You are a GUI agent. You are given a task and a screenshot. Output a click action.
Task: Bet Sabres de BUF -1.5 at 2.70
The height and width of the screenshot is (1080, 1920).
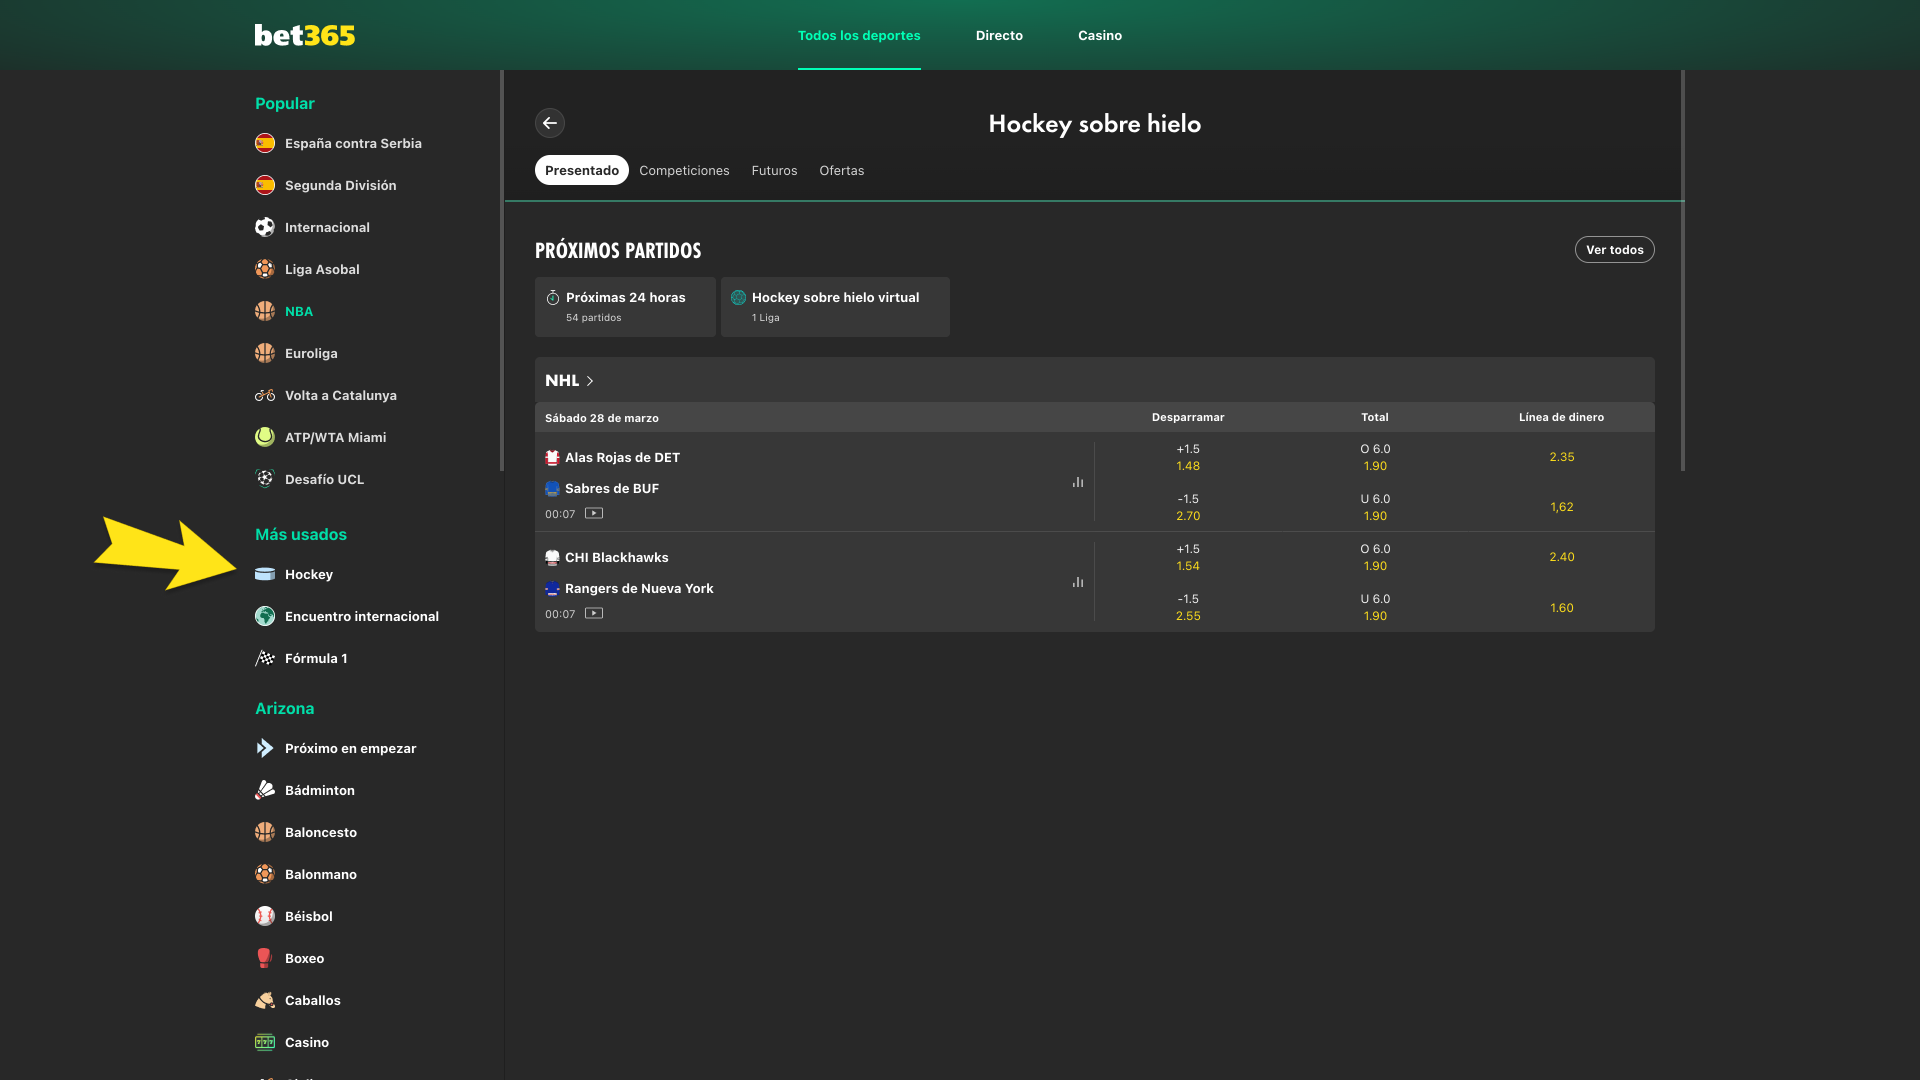tap(1188, 507)
